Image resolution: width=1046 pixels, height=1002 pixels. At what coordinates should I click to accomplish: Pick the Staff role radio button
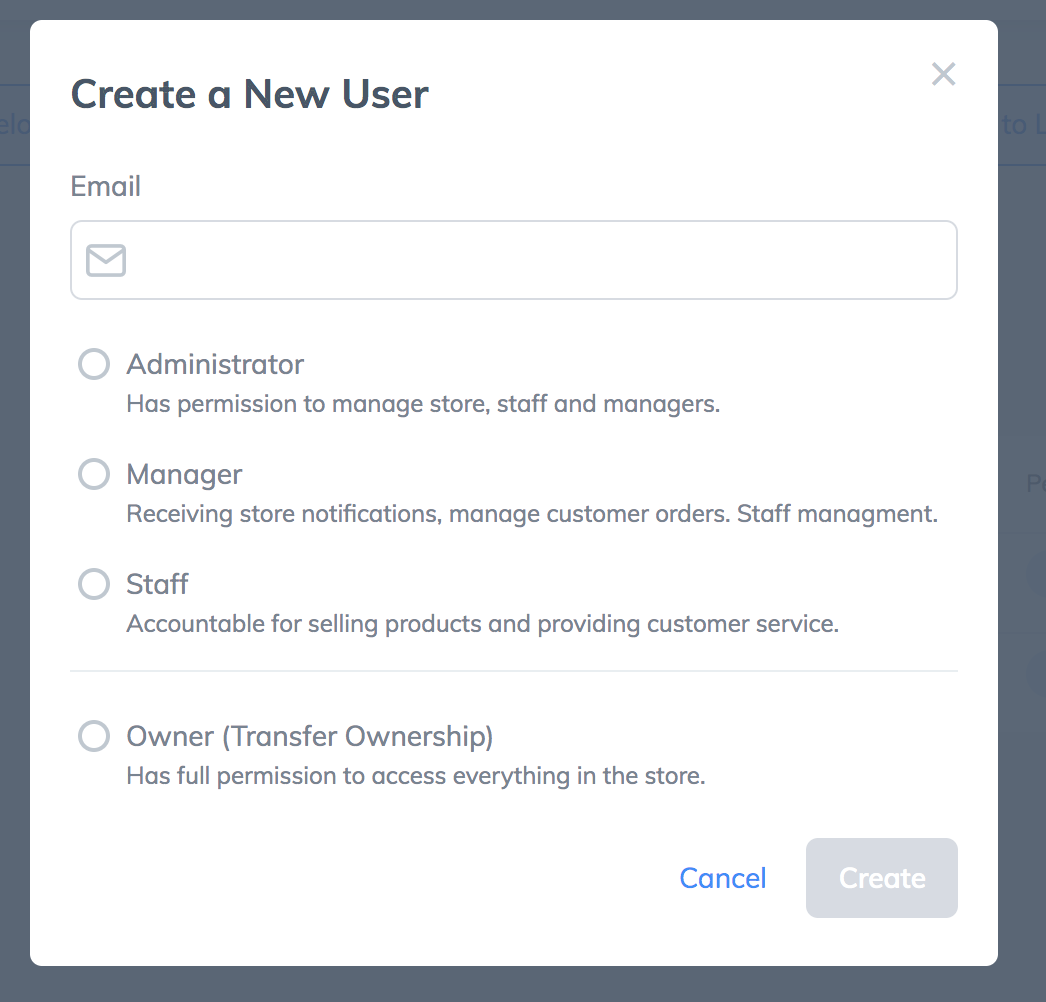tap(94, 584)
